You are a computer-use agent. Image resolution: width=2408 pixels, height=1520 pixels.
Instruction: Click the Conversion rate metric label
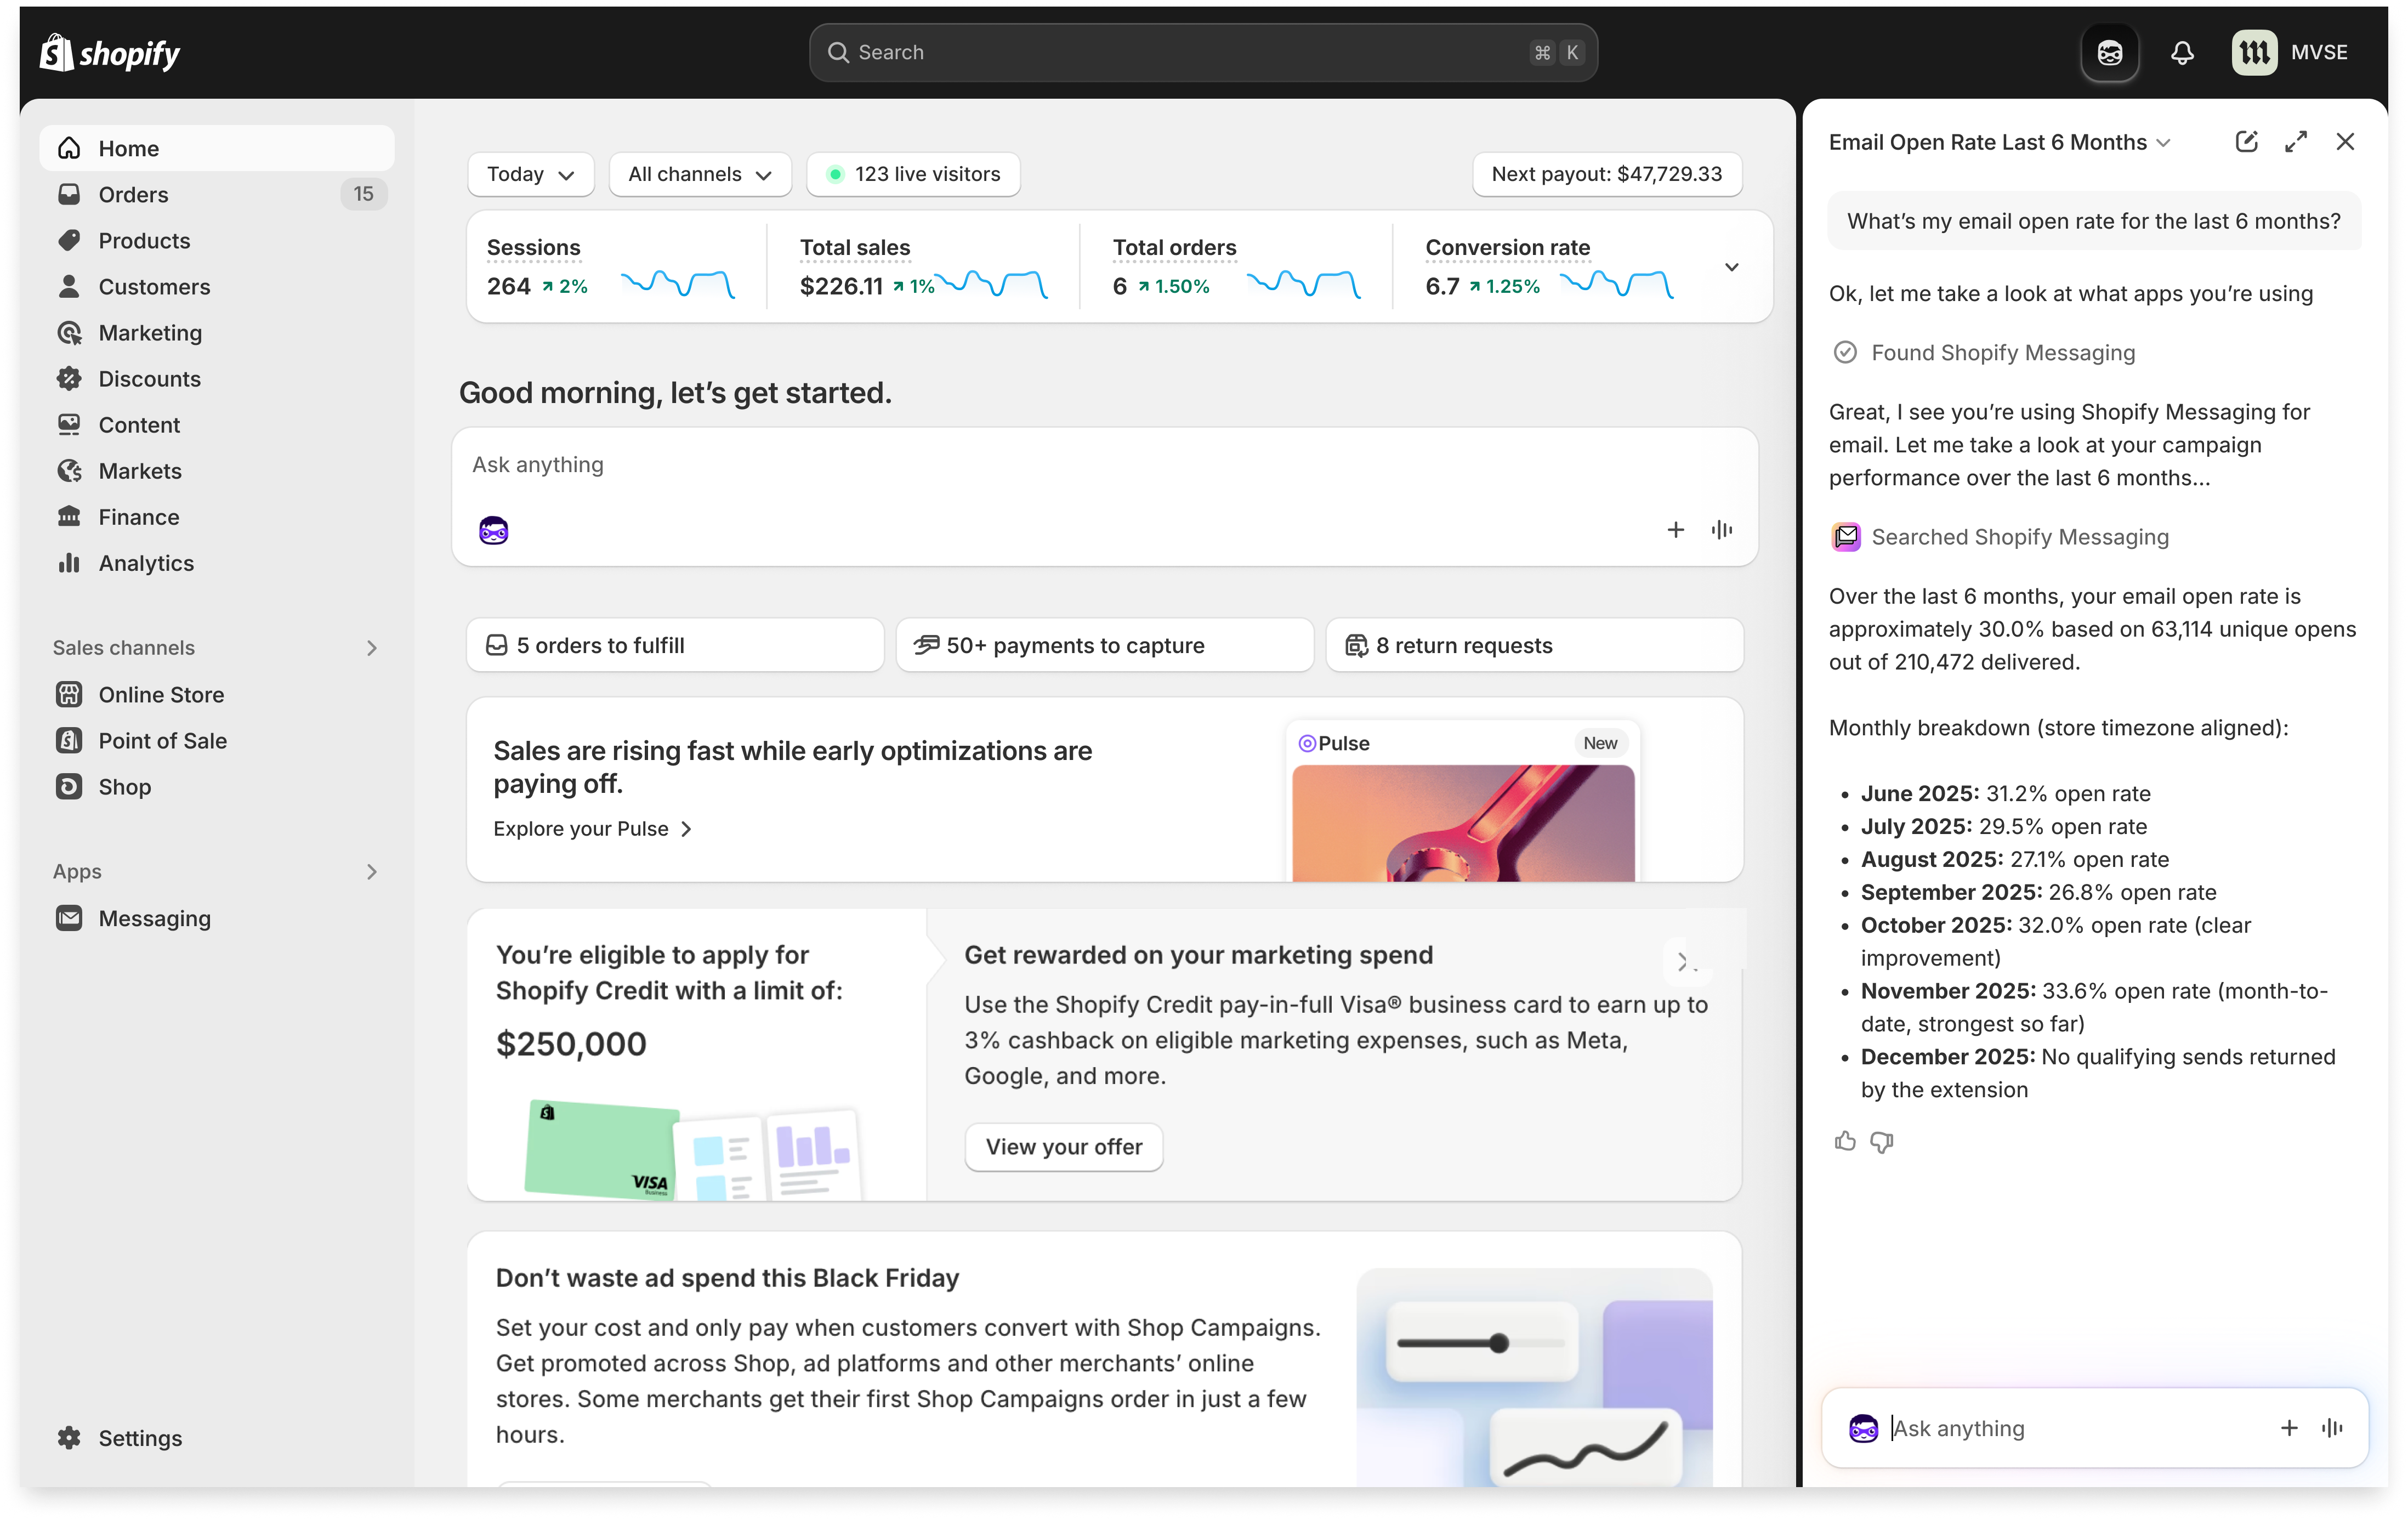coord(1507,247)
